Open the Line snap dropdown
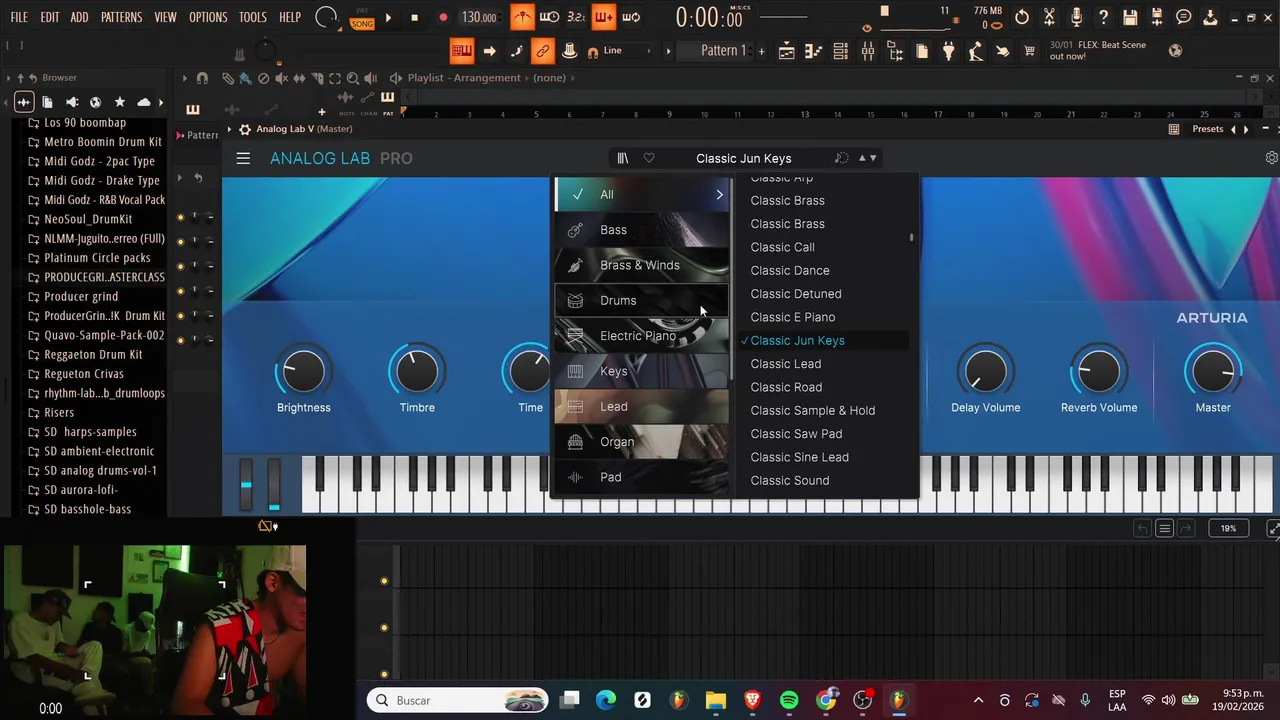Viewport: 1280px width, 720px height. click(625, 51)
